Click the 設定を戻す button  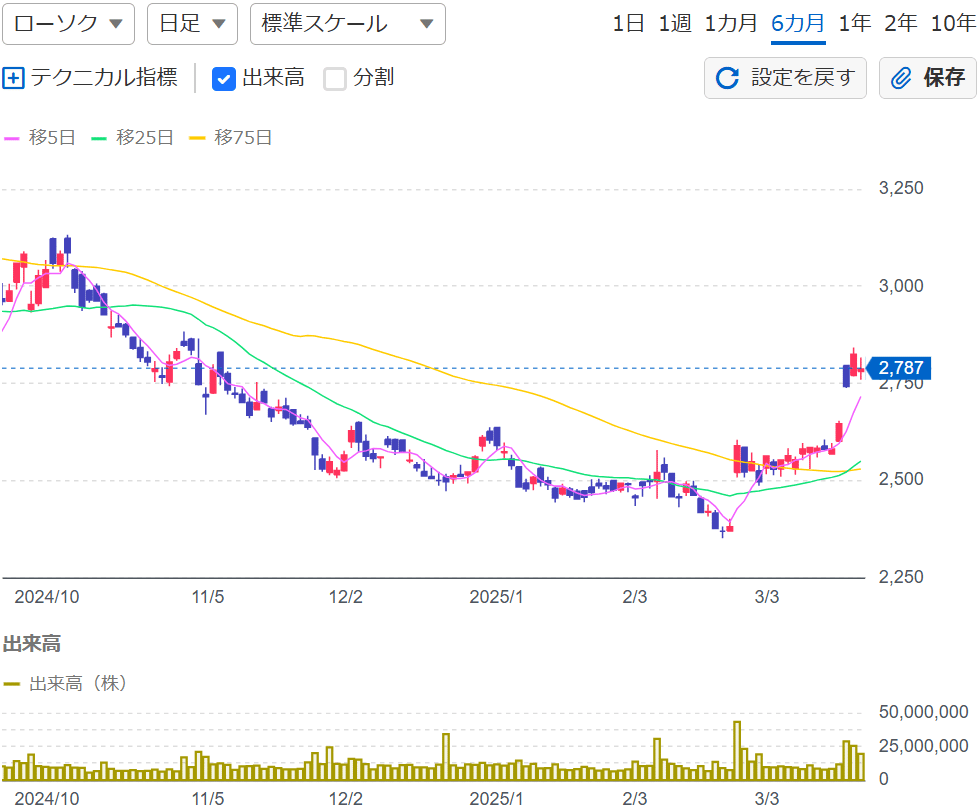point(785,78)
